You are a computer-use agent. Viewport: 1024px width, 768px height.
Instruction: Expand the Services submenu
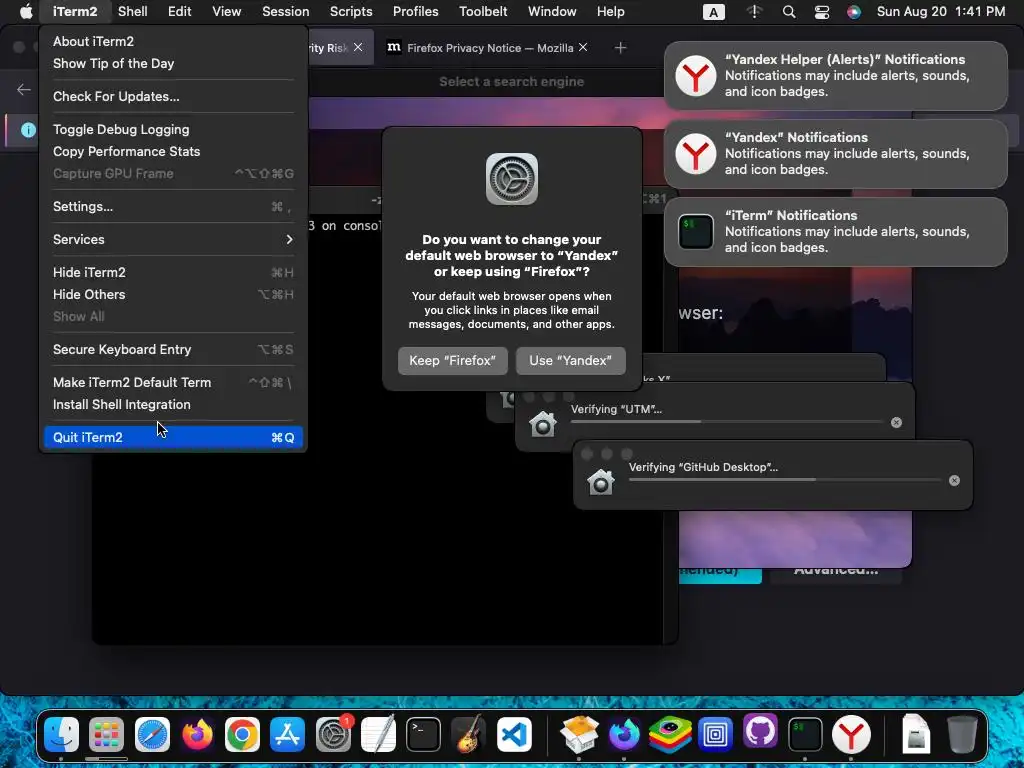[173, 240]
